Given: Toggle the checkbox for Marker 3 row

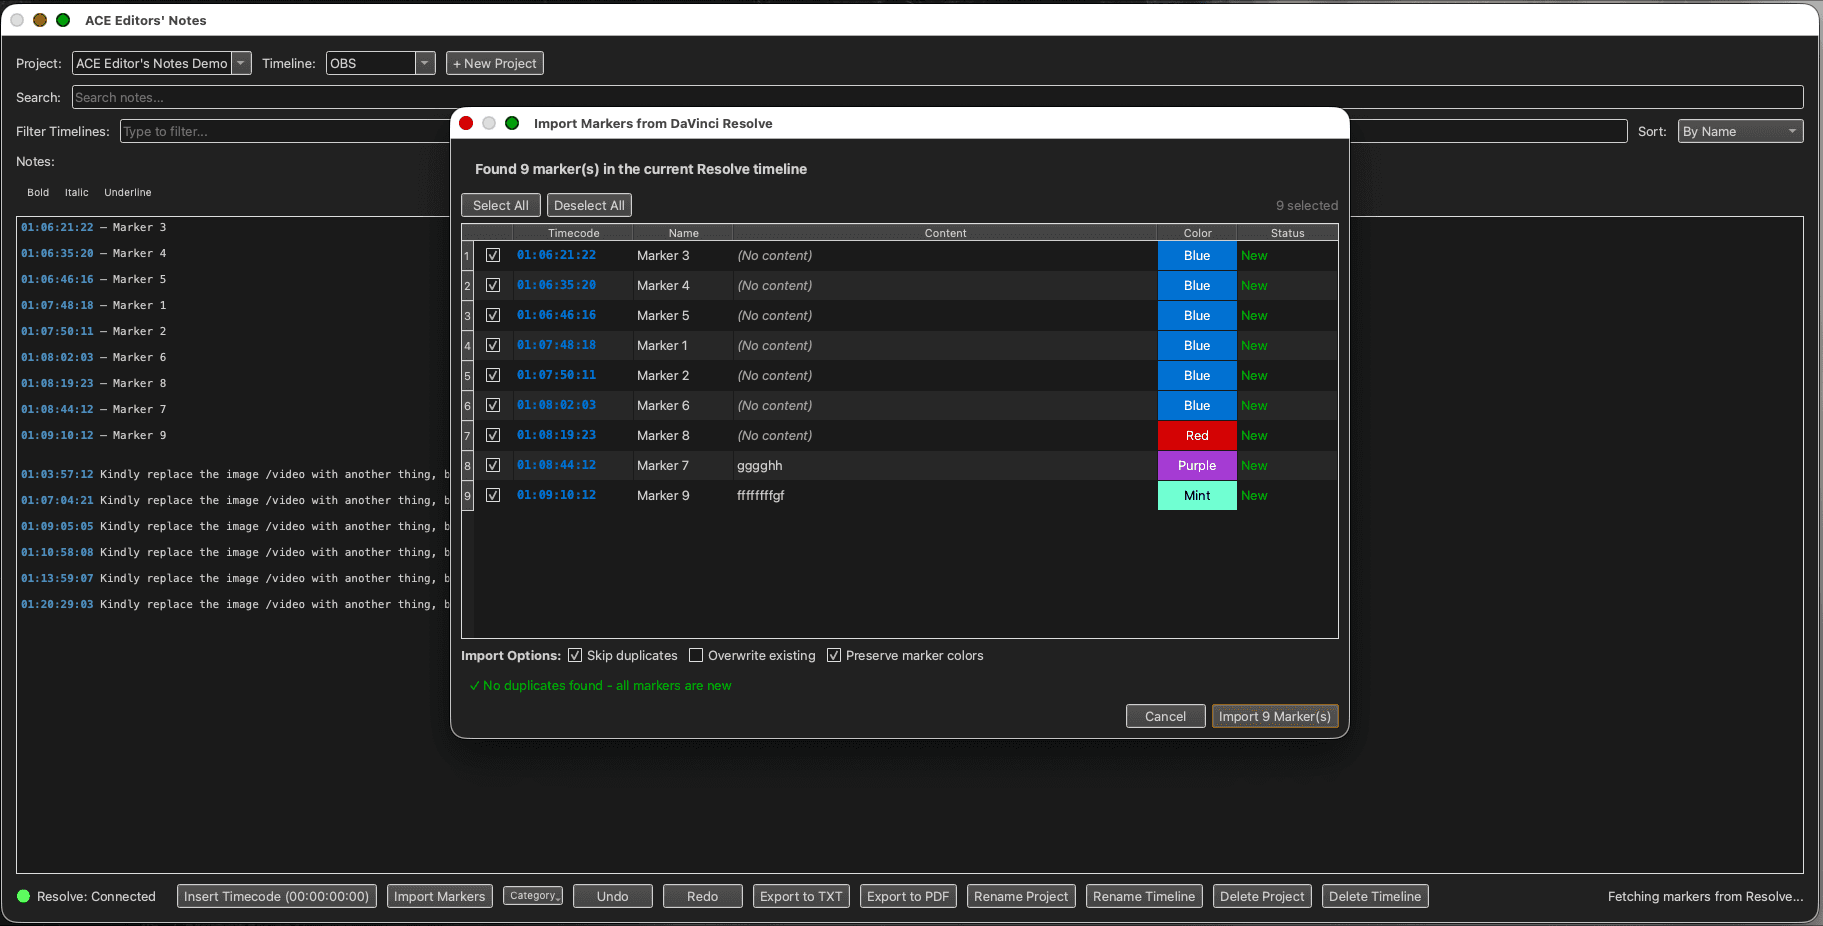Looking at the screenshot, I should coord(493,255).
